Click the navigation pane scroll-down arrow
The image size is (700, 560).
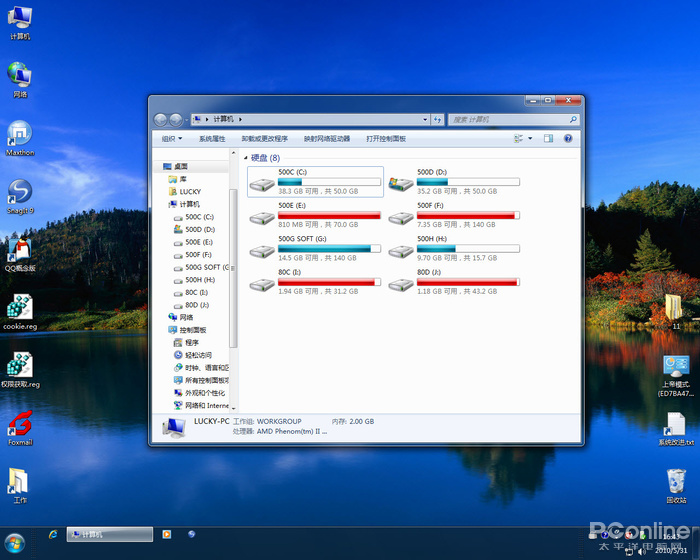coord(233,409)
